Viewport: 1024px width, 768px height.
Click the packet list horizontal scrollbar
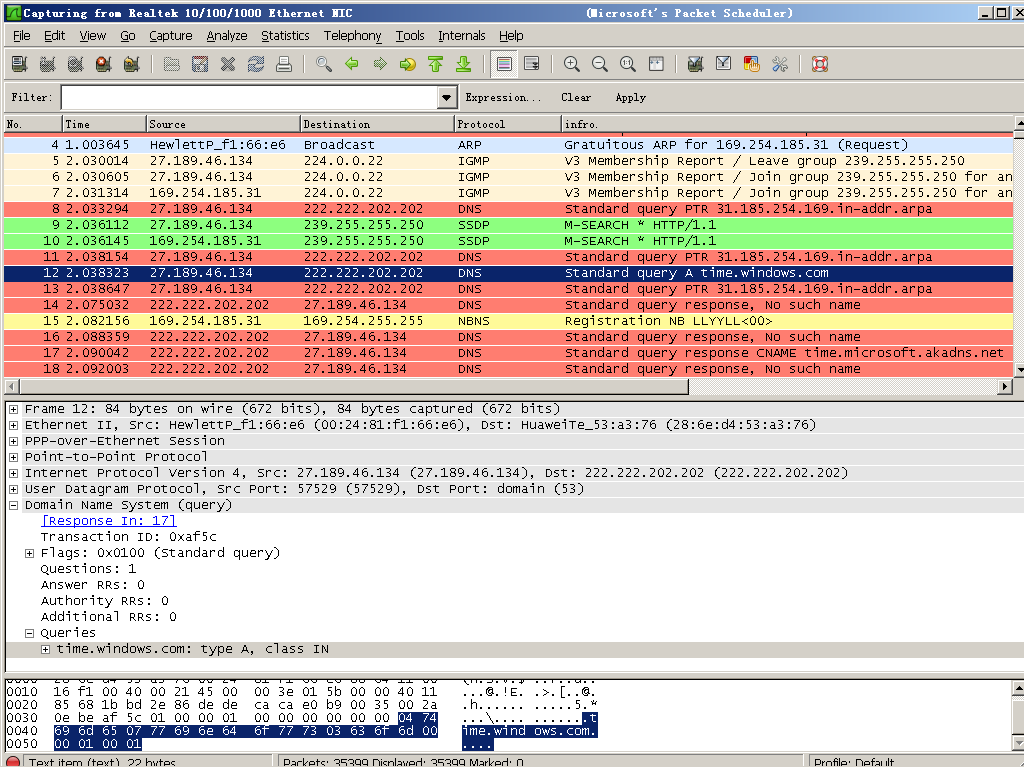coord(352,387)
